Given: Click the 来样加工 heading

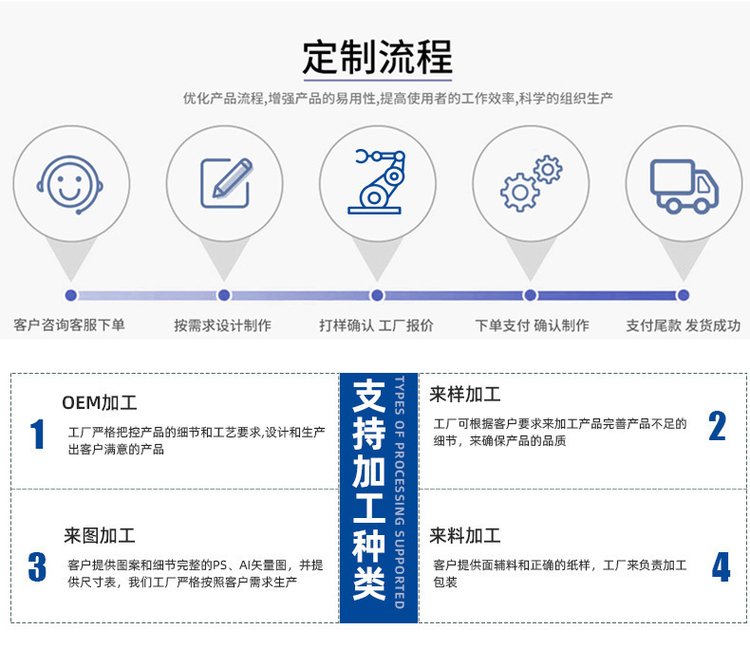Looking at the screenshot, I should 465,393.
